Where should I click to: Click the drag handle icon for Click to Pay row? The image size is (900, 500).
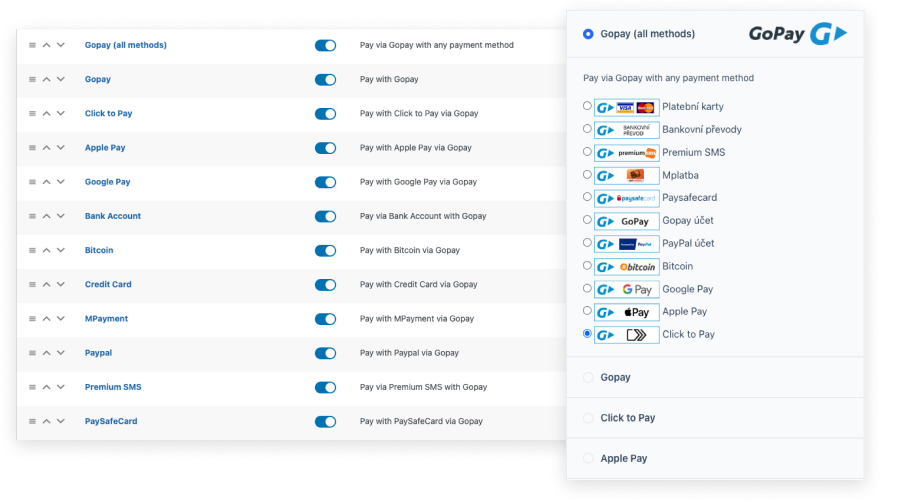(32, 114)
